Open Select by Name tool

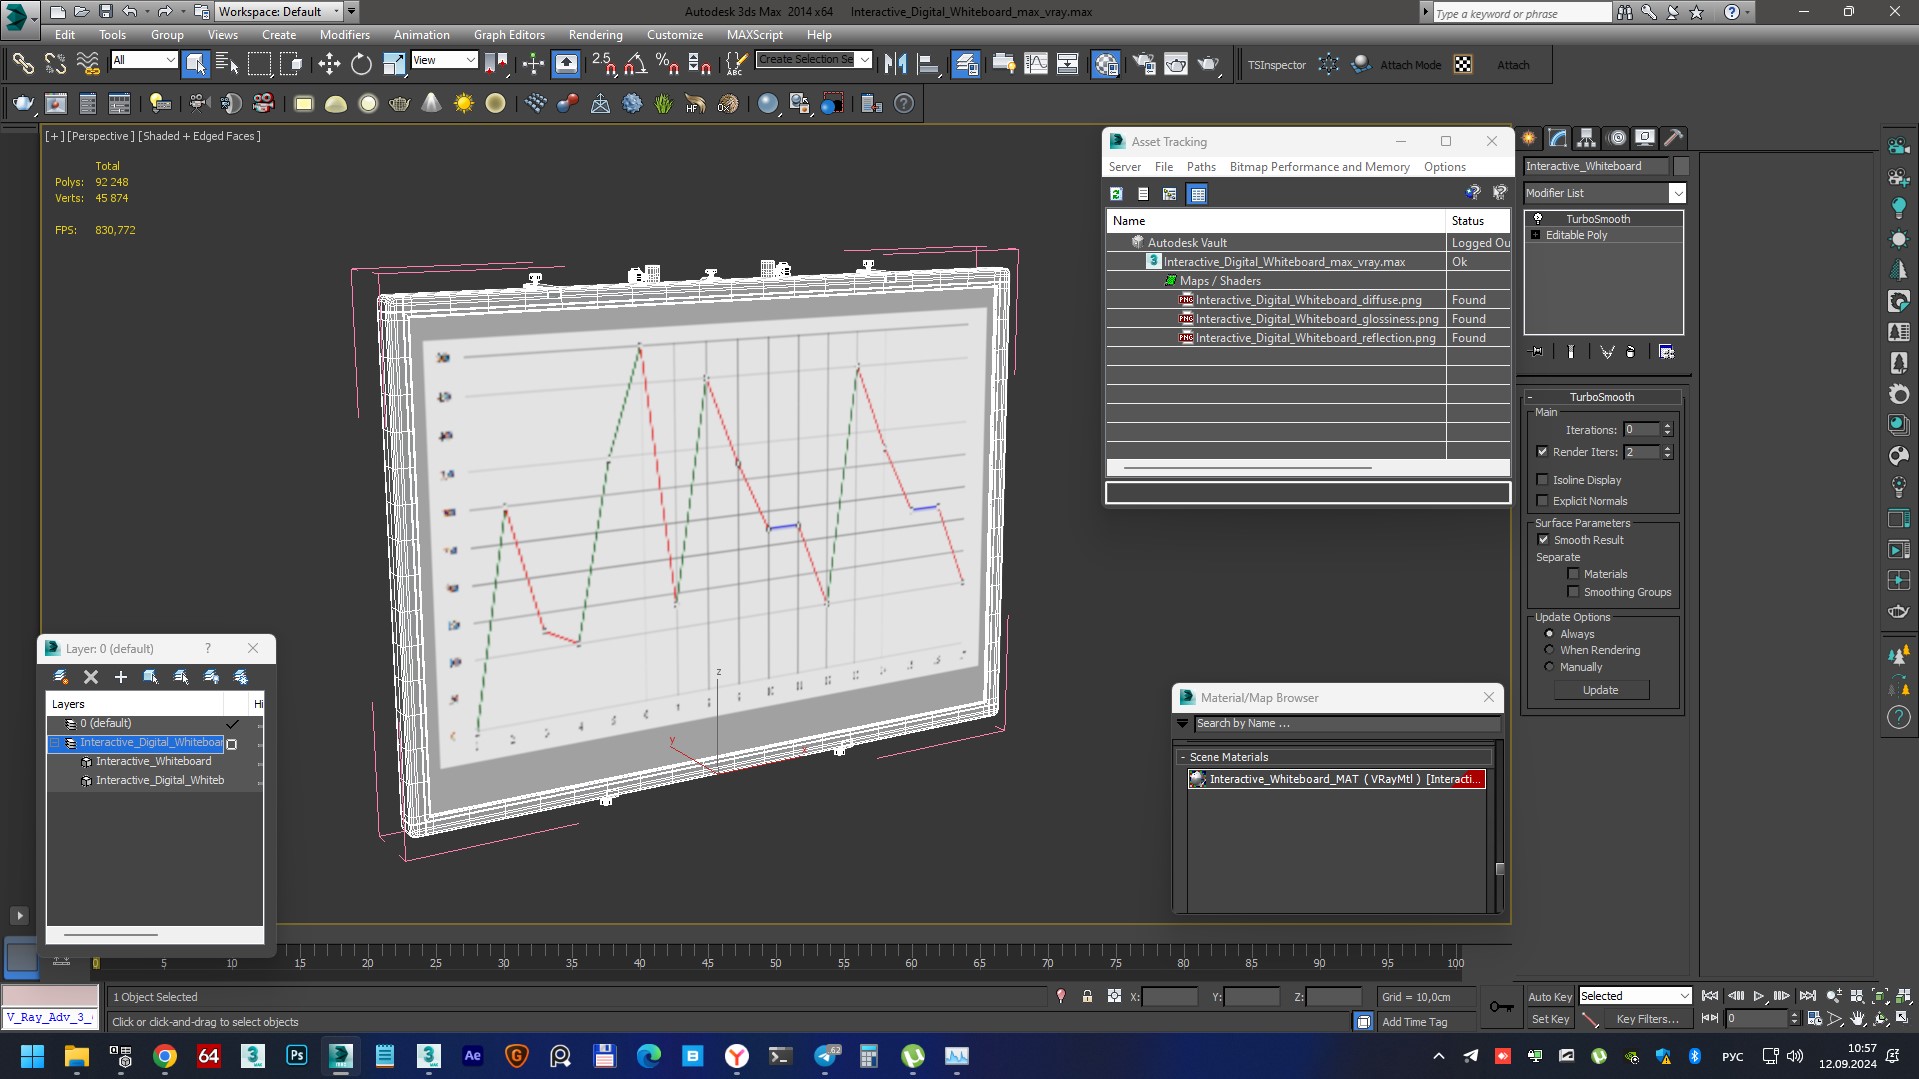point(227,65)
